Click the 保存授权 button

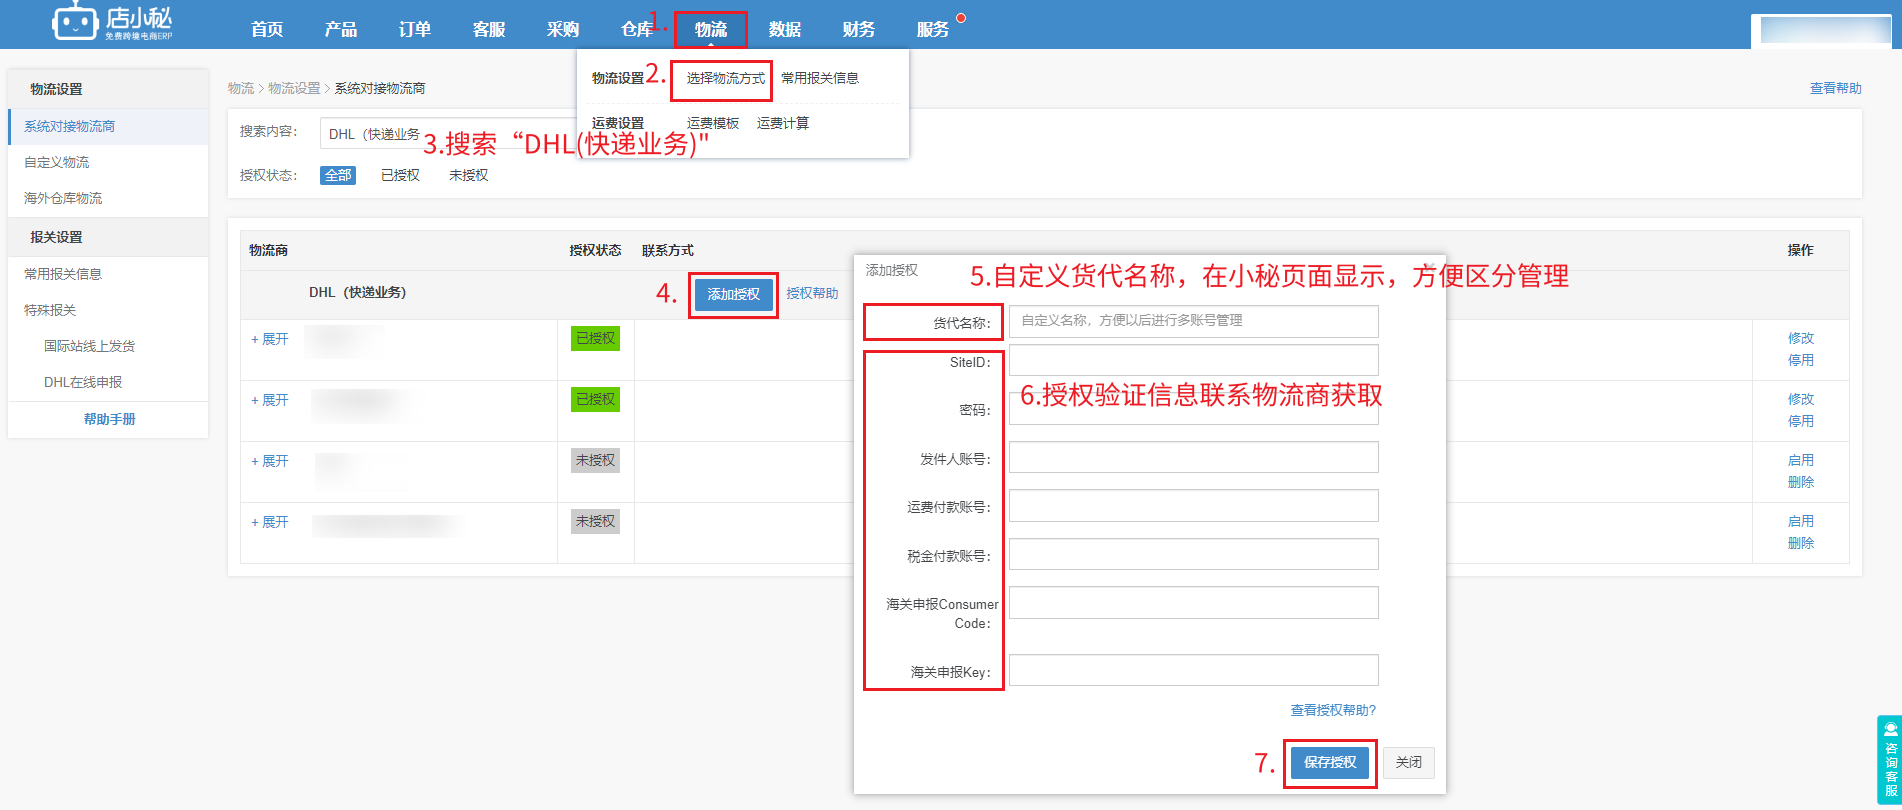tap(1330, 763)
